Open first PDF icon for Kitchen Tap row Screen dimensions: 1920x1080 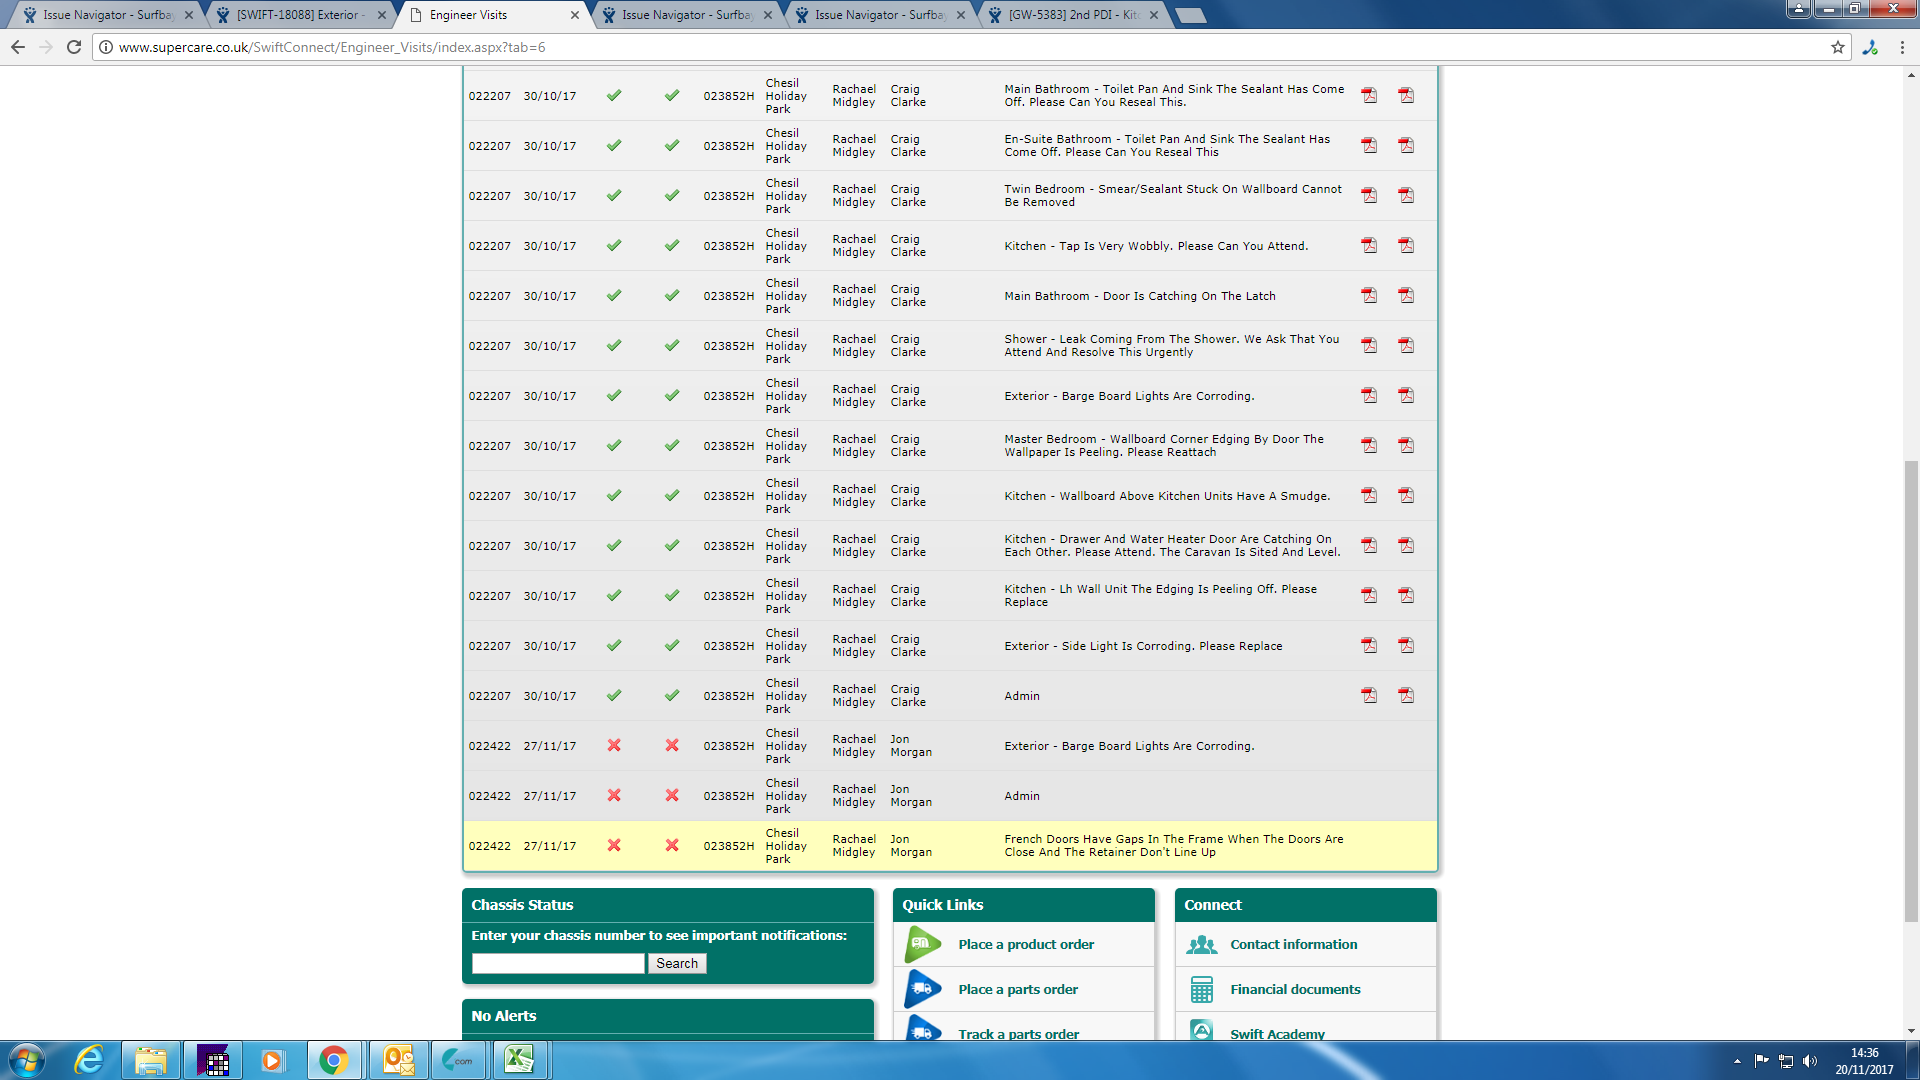click(1369, 246)
